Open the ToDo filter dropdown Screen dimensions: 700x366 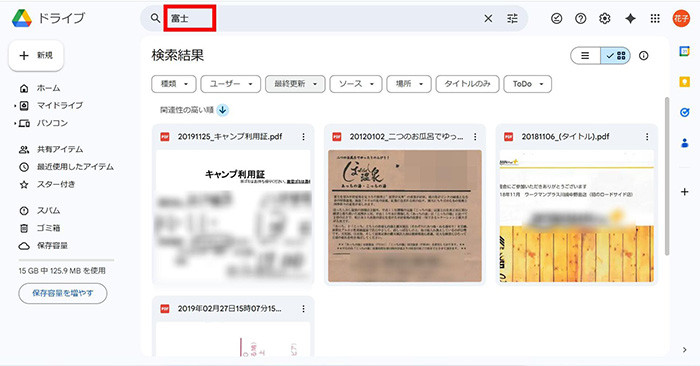(528, 84)
